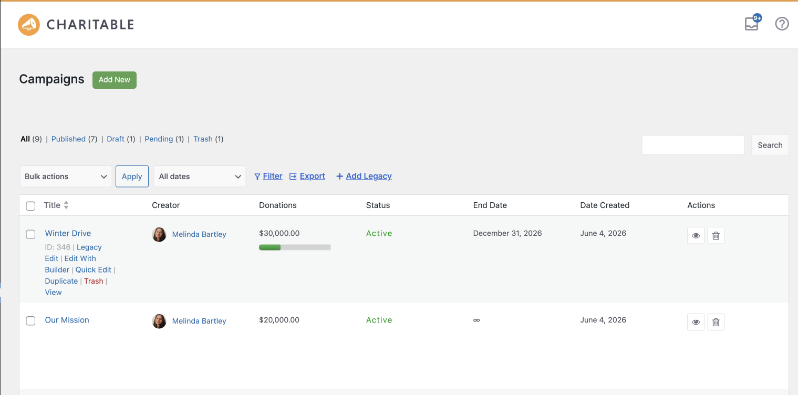The width and height of the screenshot is (798, 395).
Task: Check the Winter Drive row checkbox
Action: tap(31, 234)
